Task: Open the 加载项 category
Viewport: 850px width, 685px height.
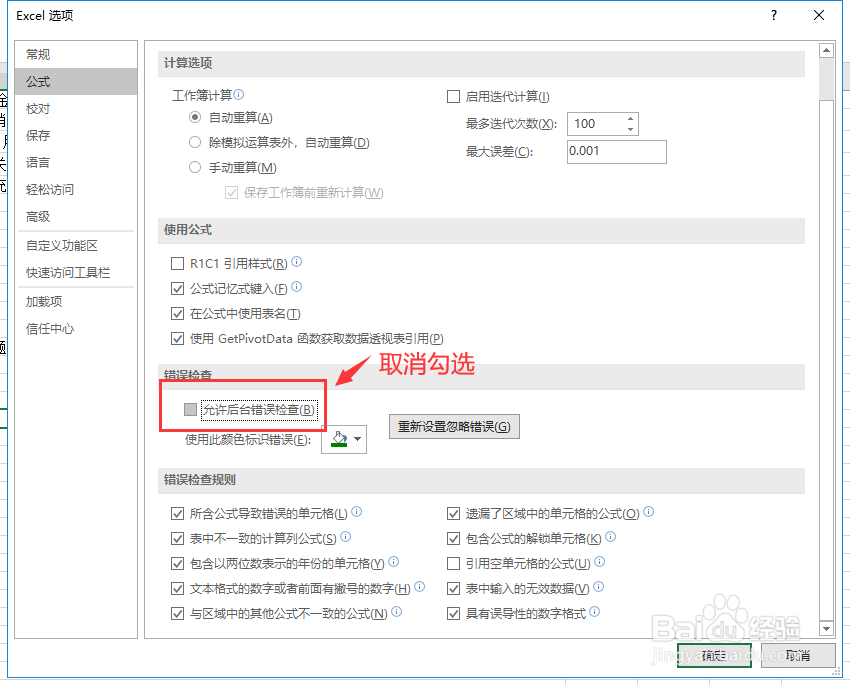Action: click(76, 301)
